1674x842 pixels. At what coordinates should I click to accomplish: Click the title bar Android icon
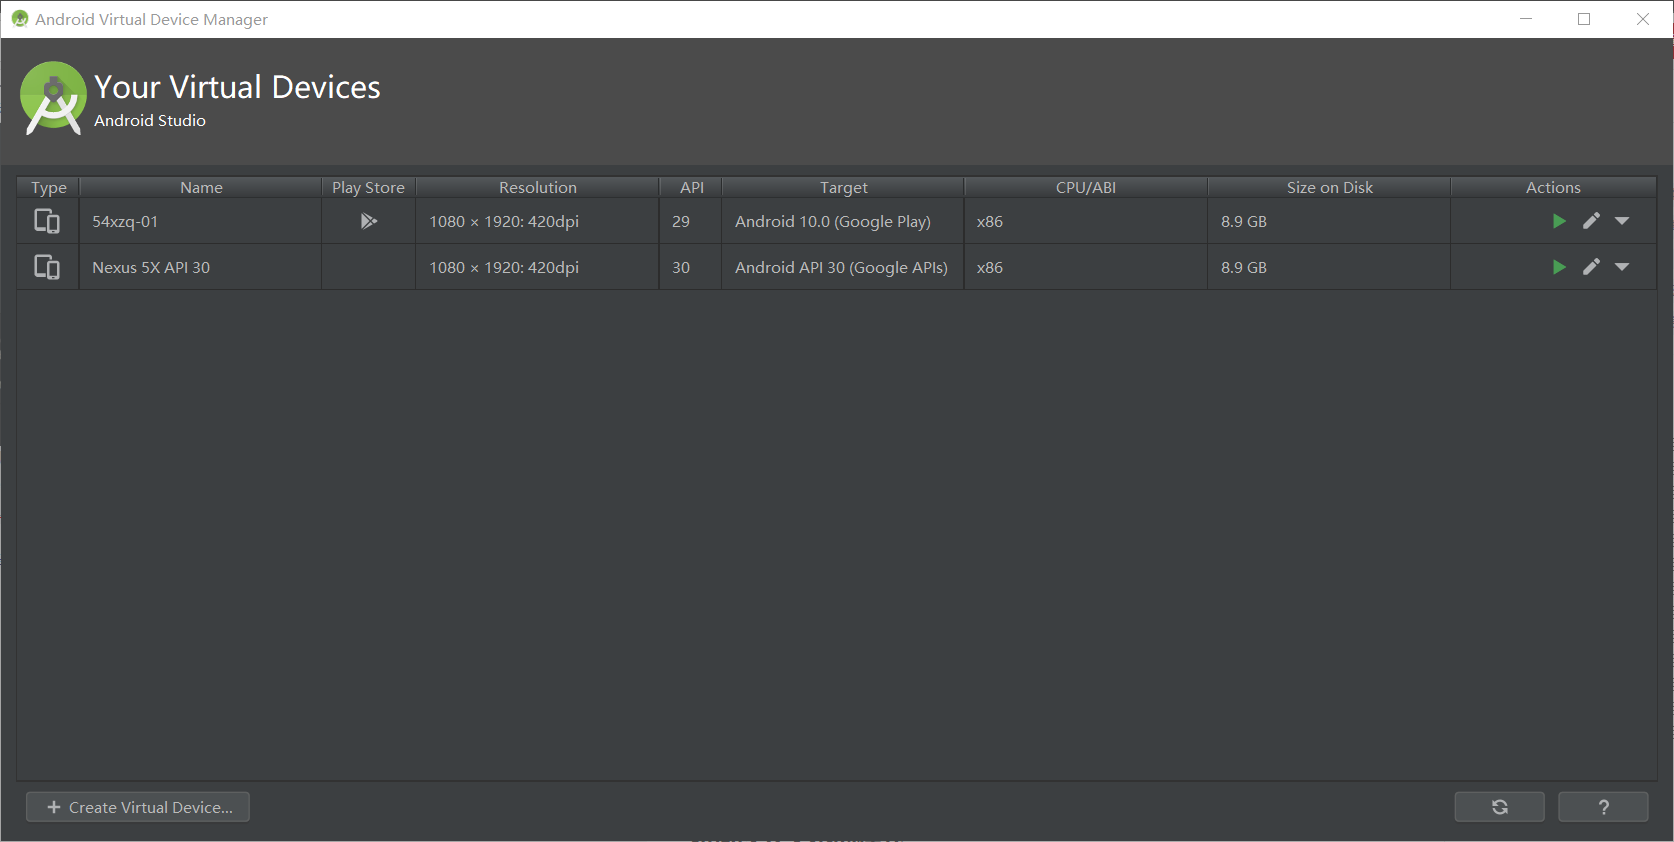click(20, 19)
